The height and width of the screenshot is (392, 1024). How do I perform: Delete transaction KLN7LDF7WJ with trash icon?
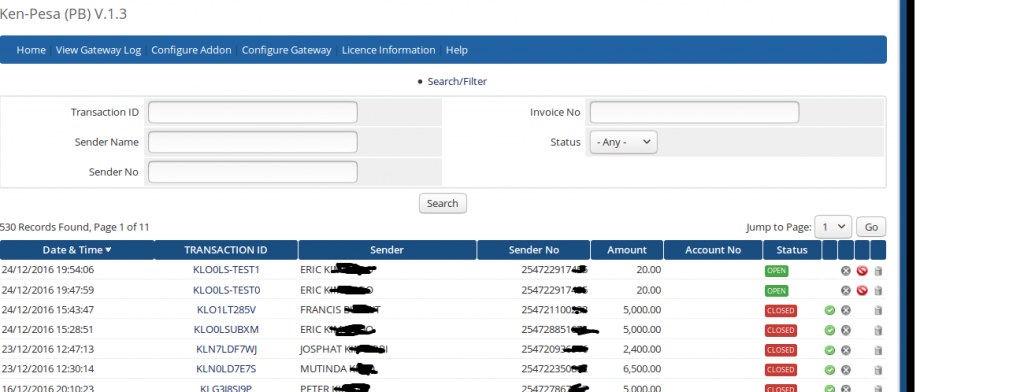pyautogui.click(x=878, y=351)
